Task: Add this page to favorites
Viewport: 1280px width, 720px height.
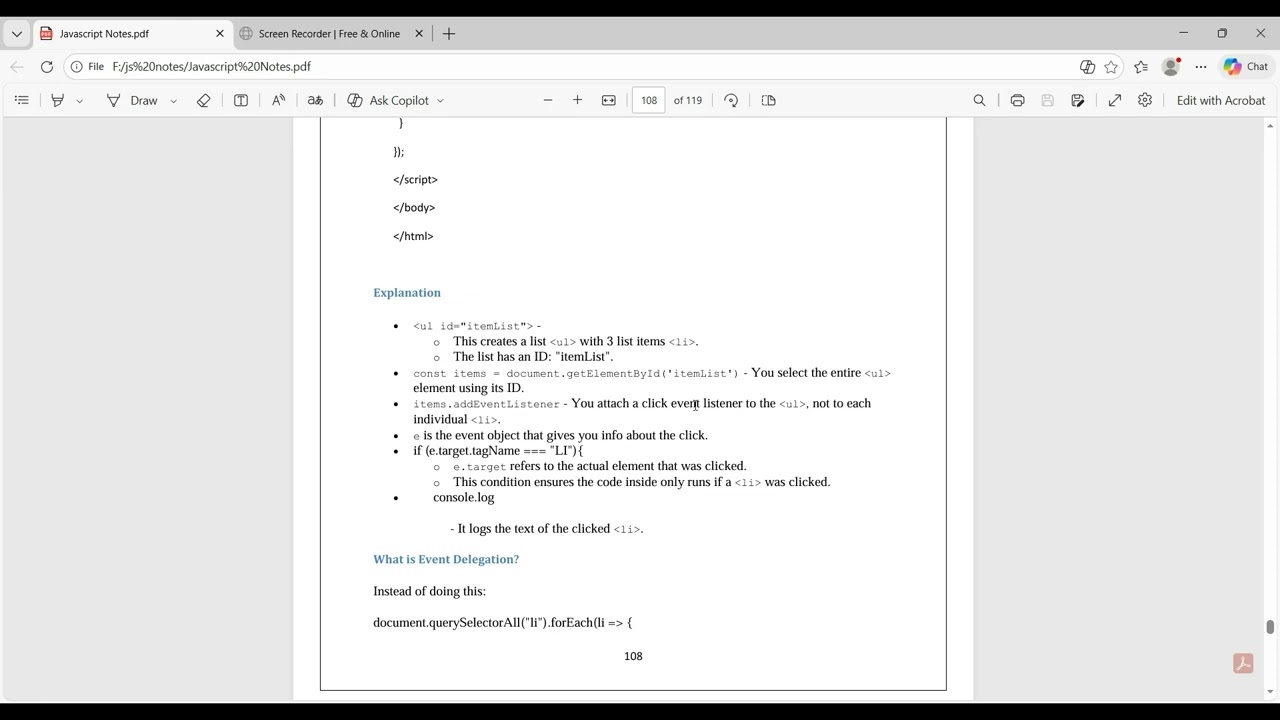Action: click(x=1111, y=67)
